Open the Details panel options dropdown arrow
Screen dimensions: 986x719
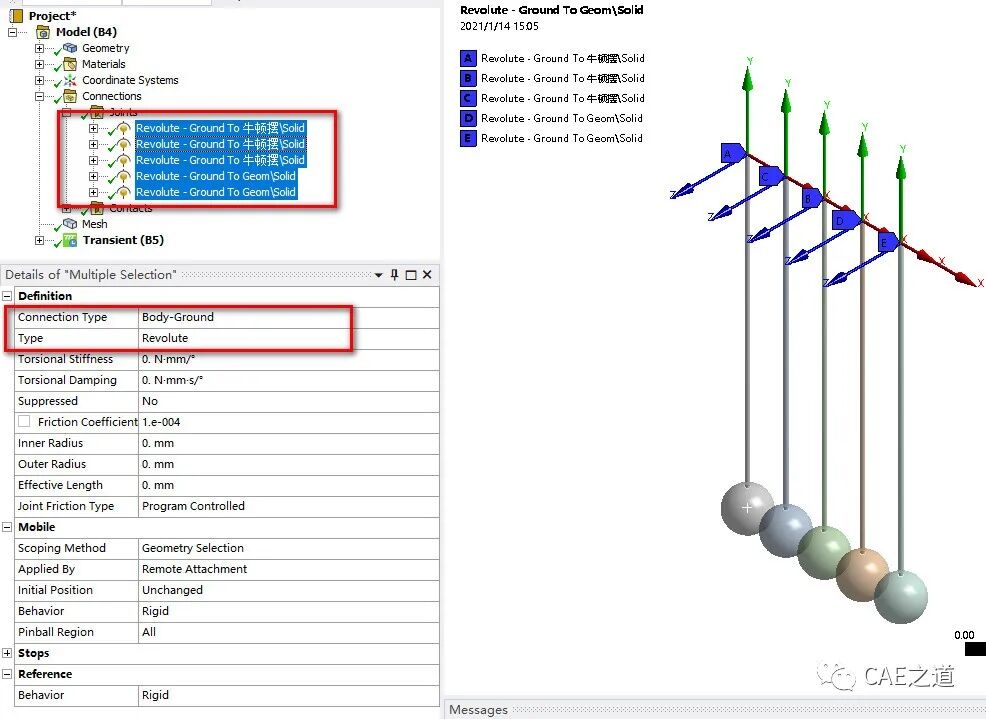point(379,275)
